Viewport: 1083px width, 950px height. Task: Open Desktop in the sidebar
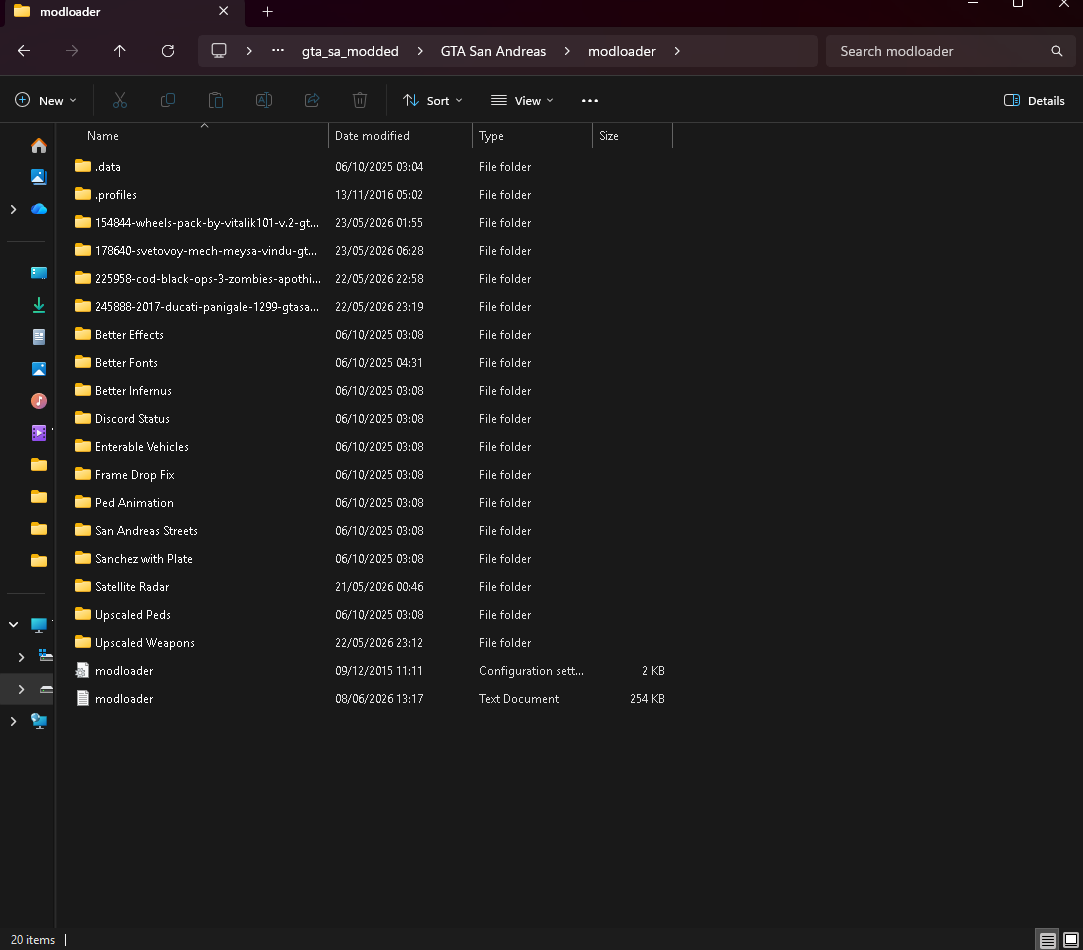(x=39, y=273)
